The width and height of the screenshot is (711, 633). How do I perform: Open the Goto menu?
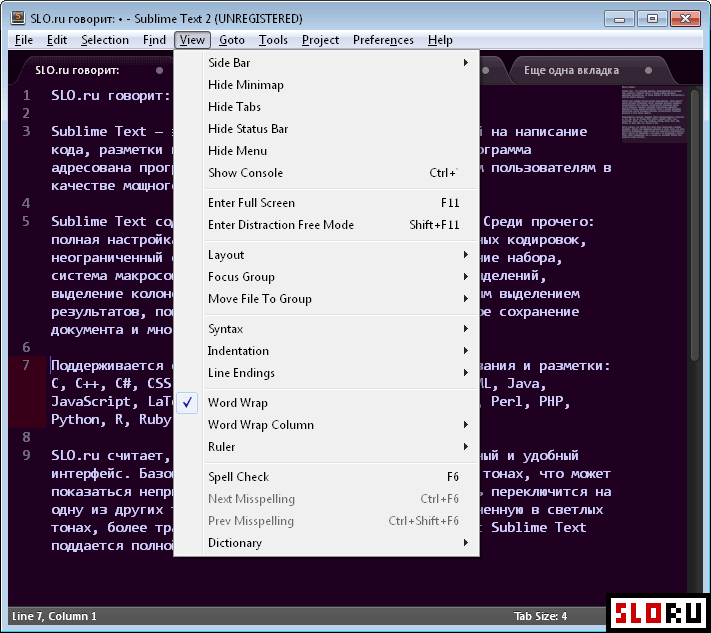[232, 40]
